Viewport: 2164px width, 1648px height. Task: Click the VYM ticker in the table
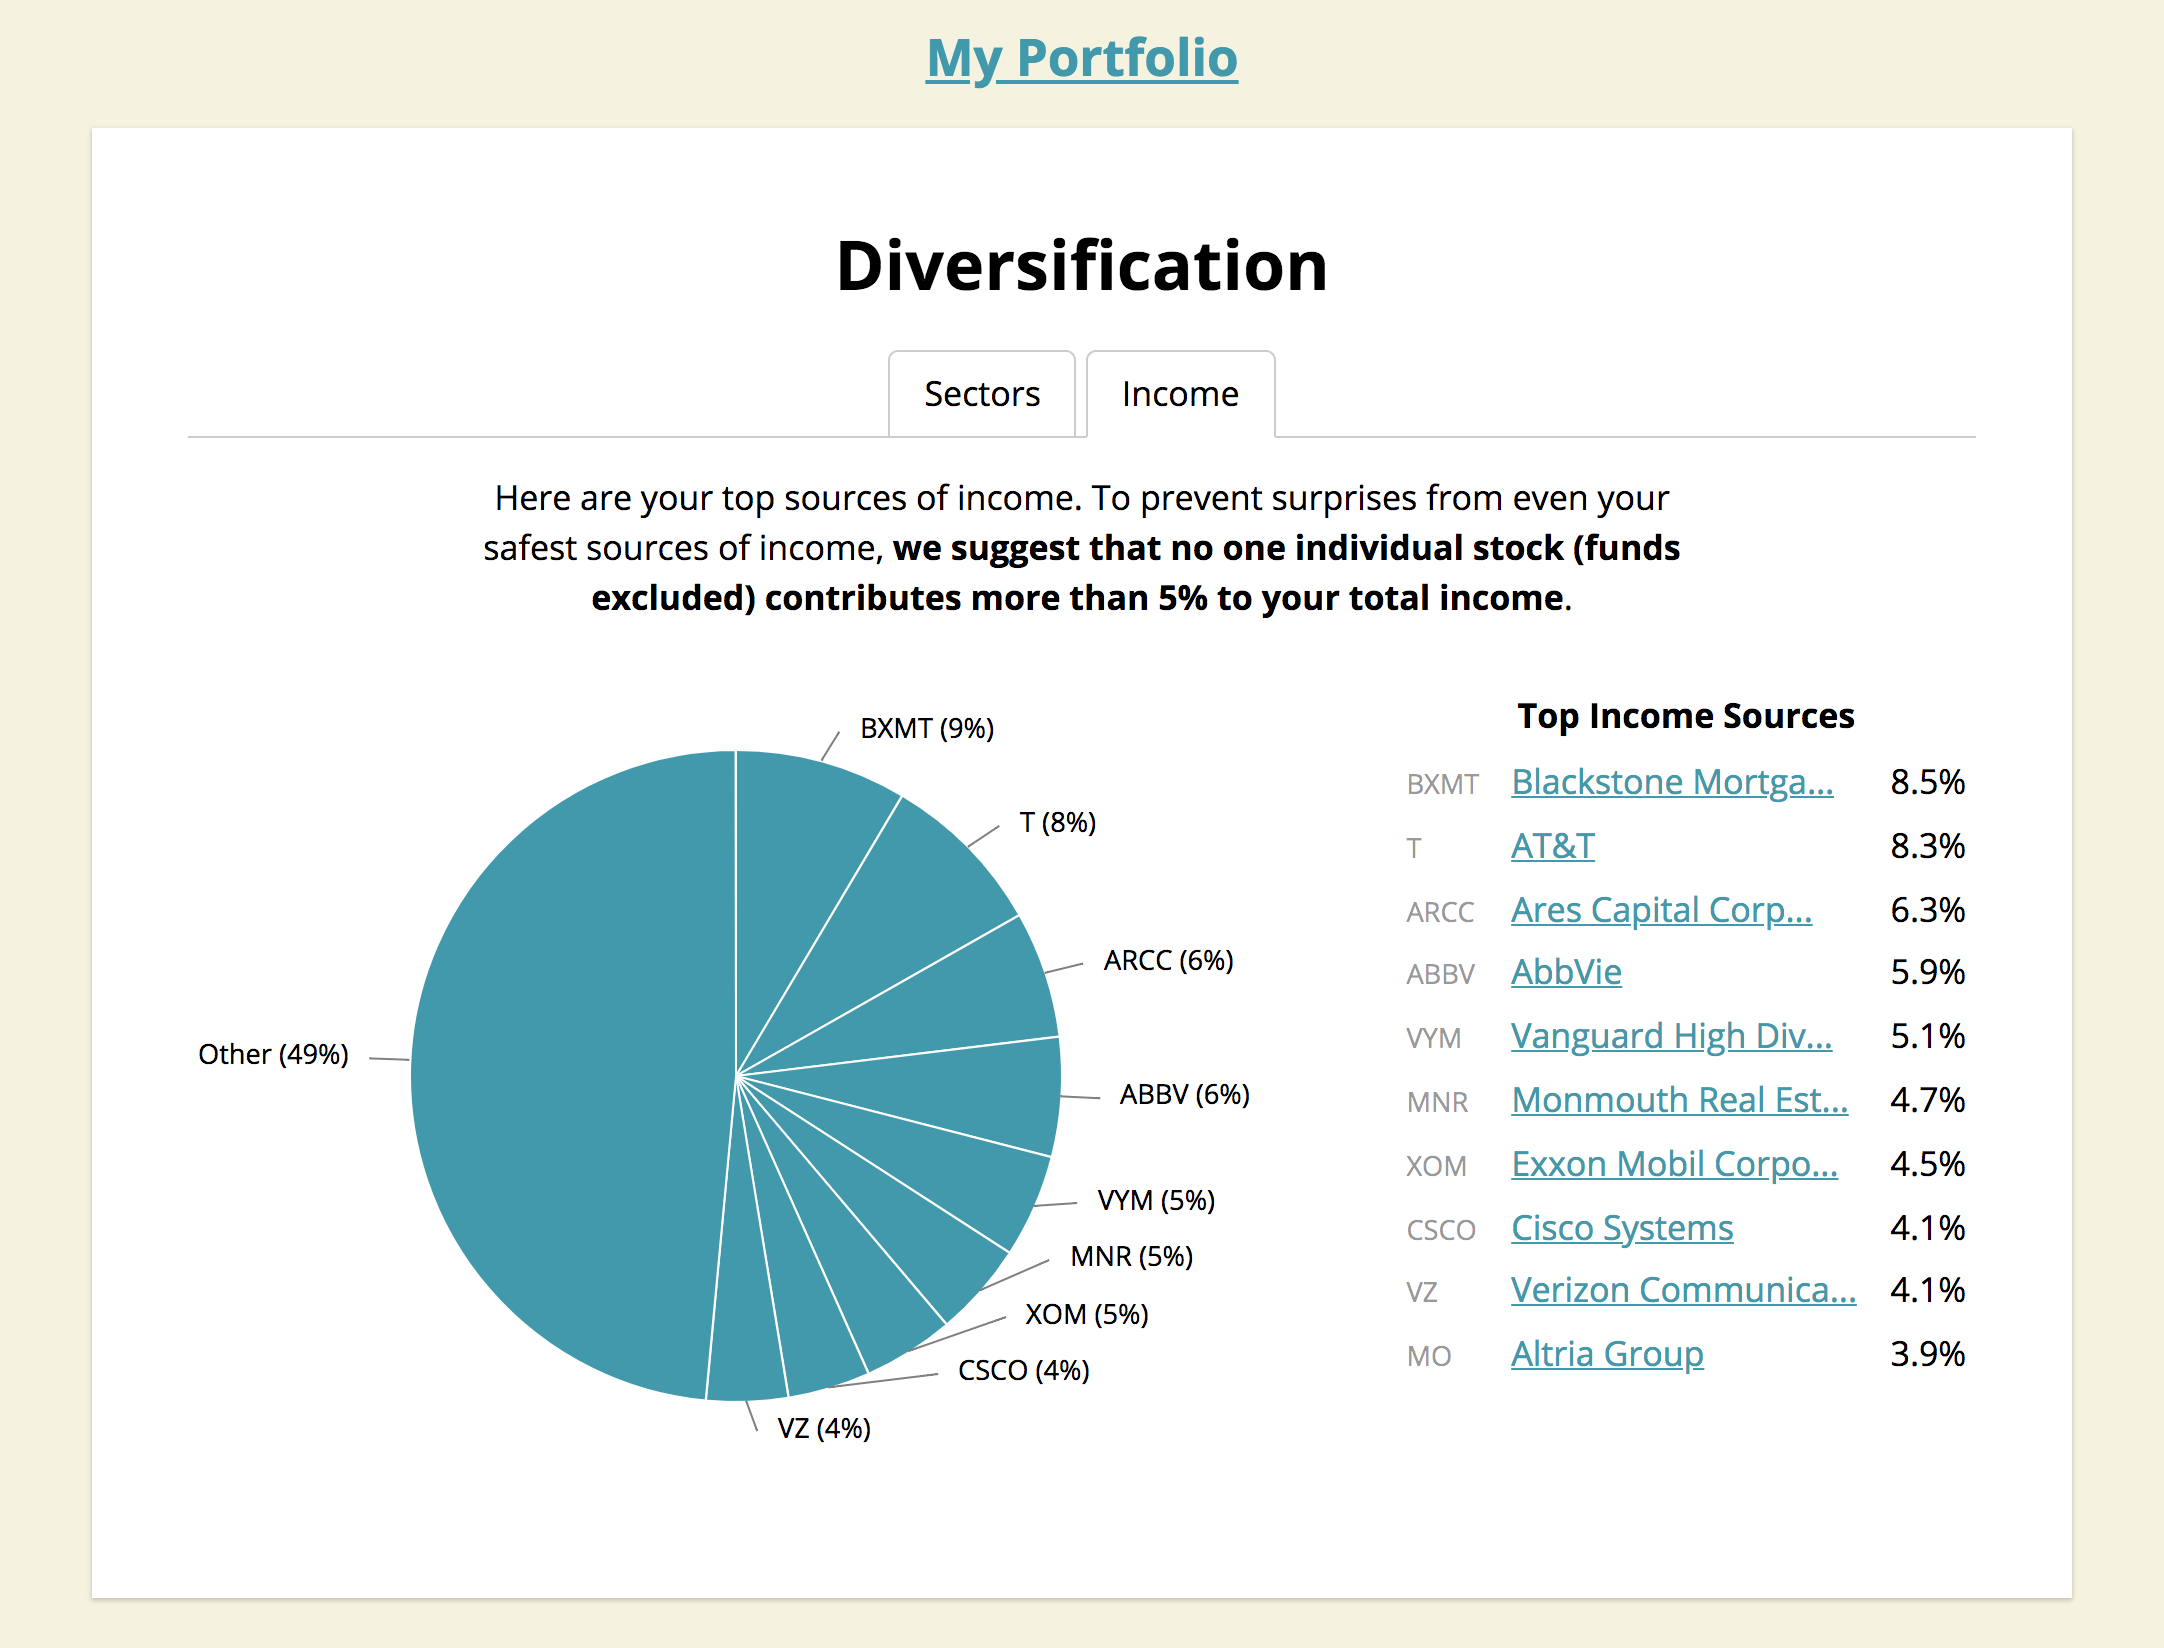point(1433,1038)
